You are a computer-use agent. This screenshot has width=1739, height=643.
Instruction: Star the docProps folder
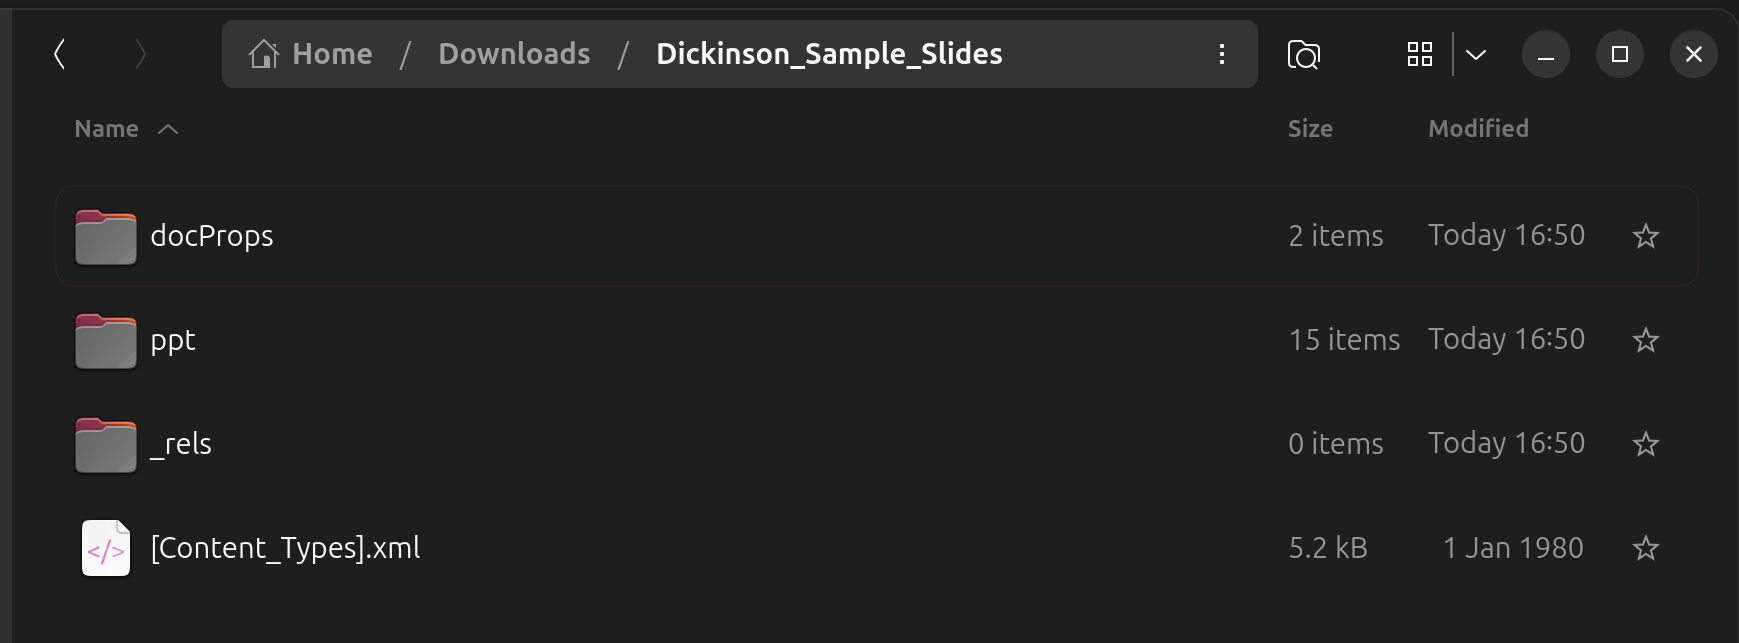point(1645,236)
